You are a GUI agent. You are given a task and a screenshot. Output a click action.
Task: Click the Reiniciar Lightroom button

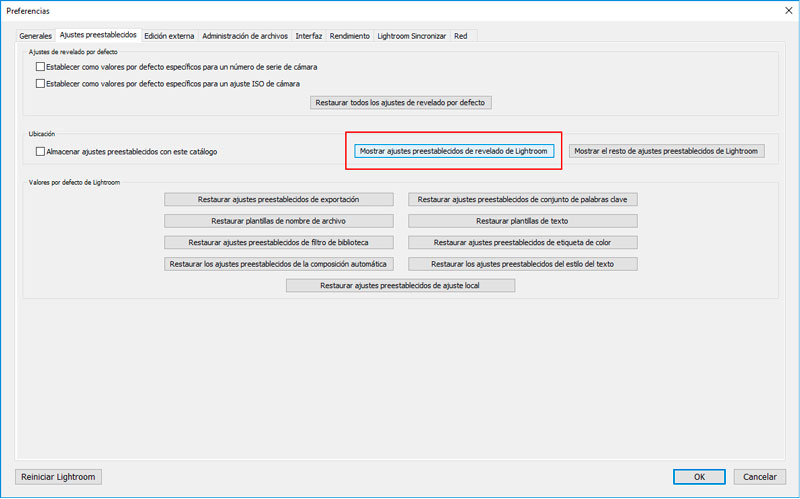tap(58, 477)
